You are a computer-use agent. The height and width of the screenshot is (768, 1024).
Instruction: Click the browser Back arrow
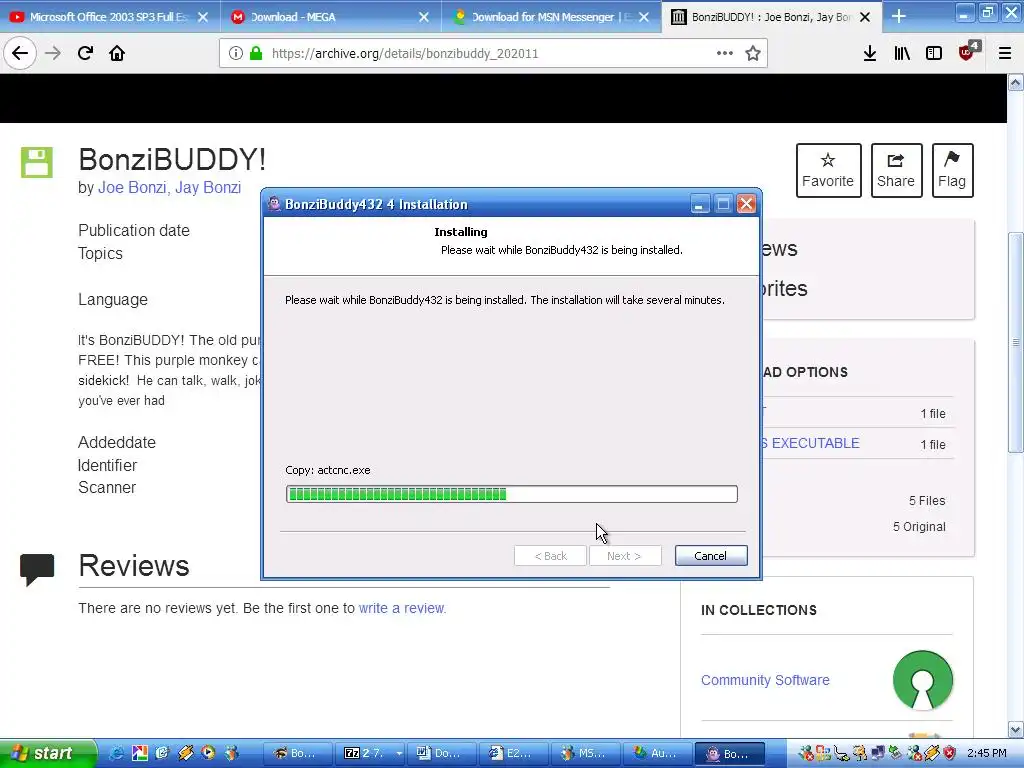[x=20, y=54]
